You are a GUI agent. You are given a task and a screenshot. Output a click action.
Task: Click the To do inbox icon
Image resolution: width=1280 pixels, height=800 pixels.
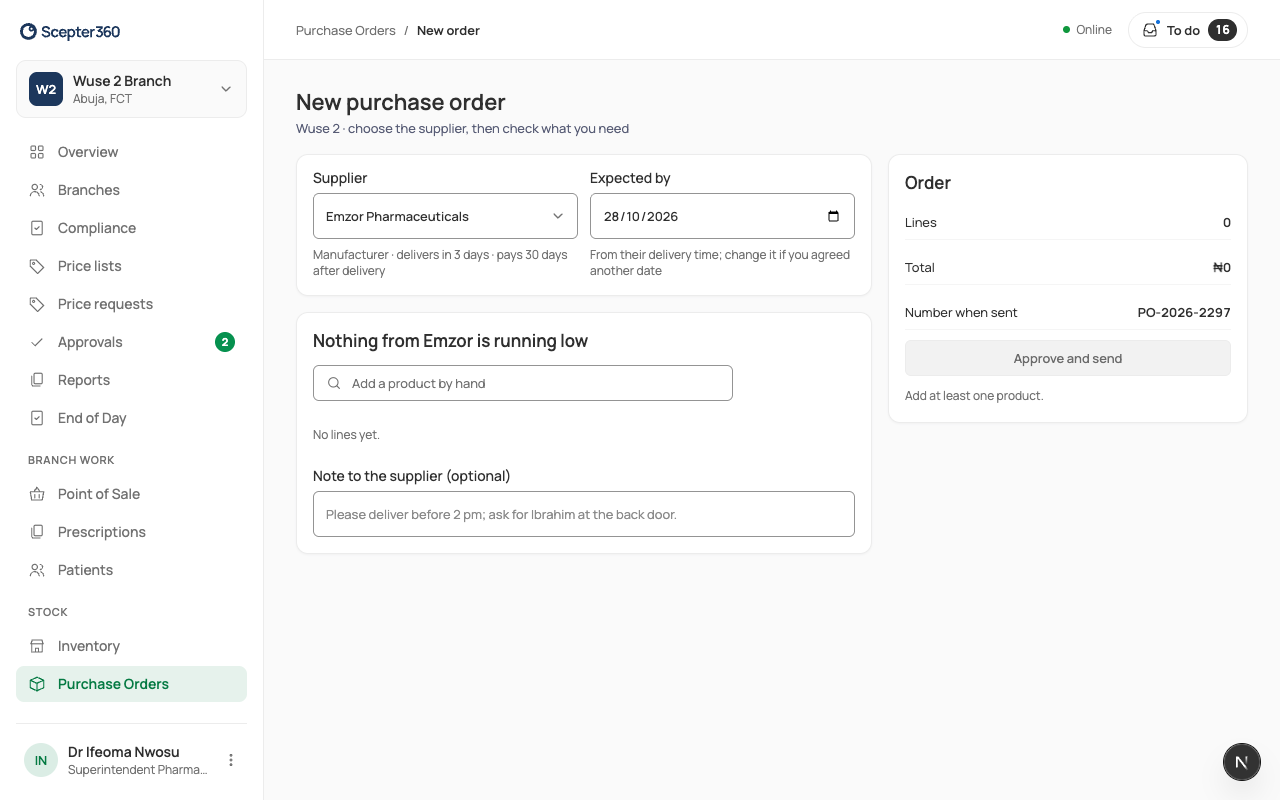point(1150,30)
